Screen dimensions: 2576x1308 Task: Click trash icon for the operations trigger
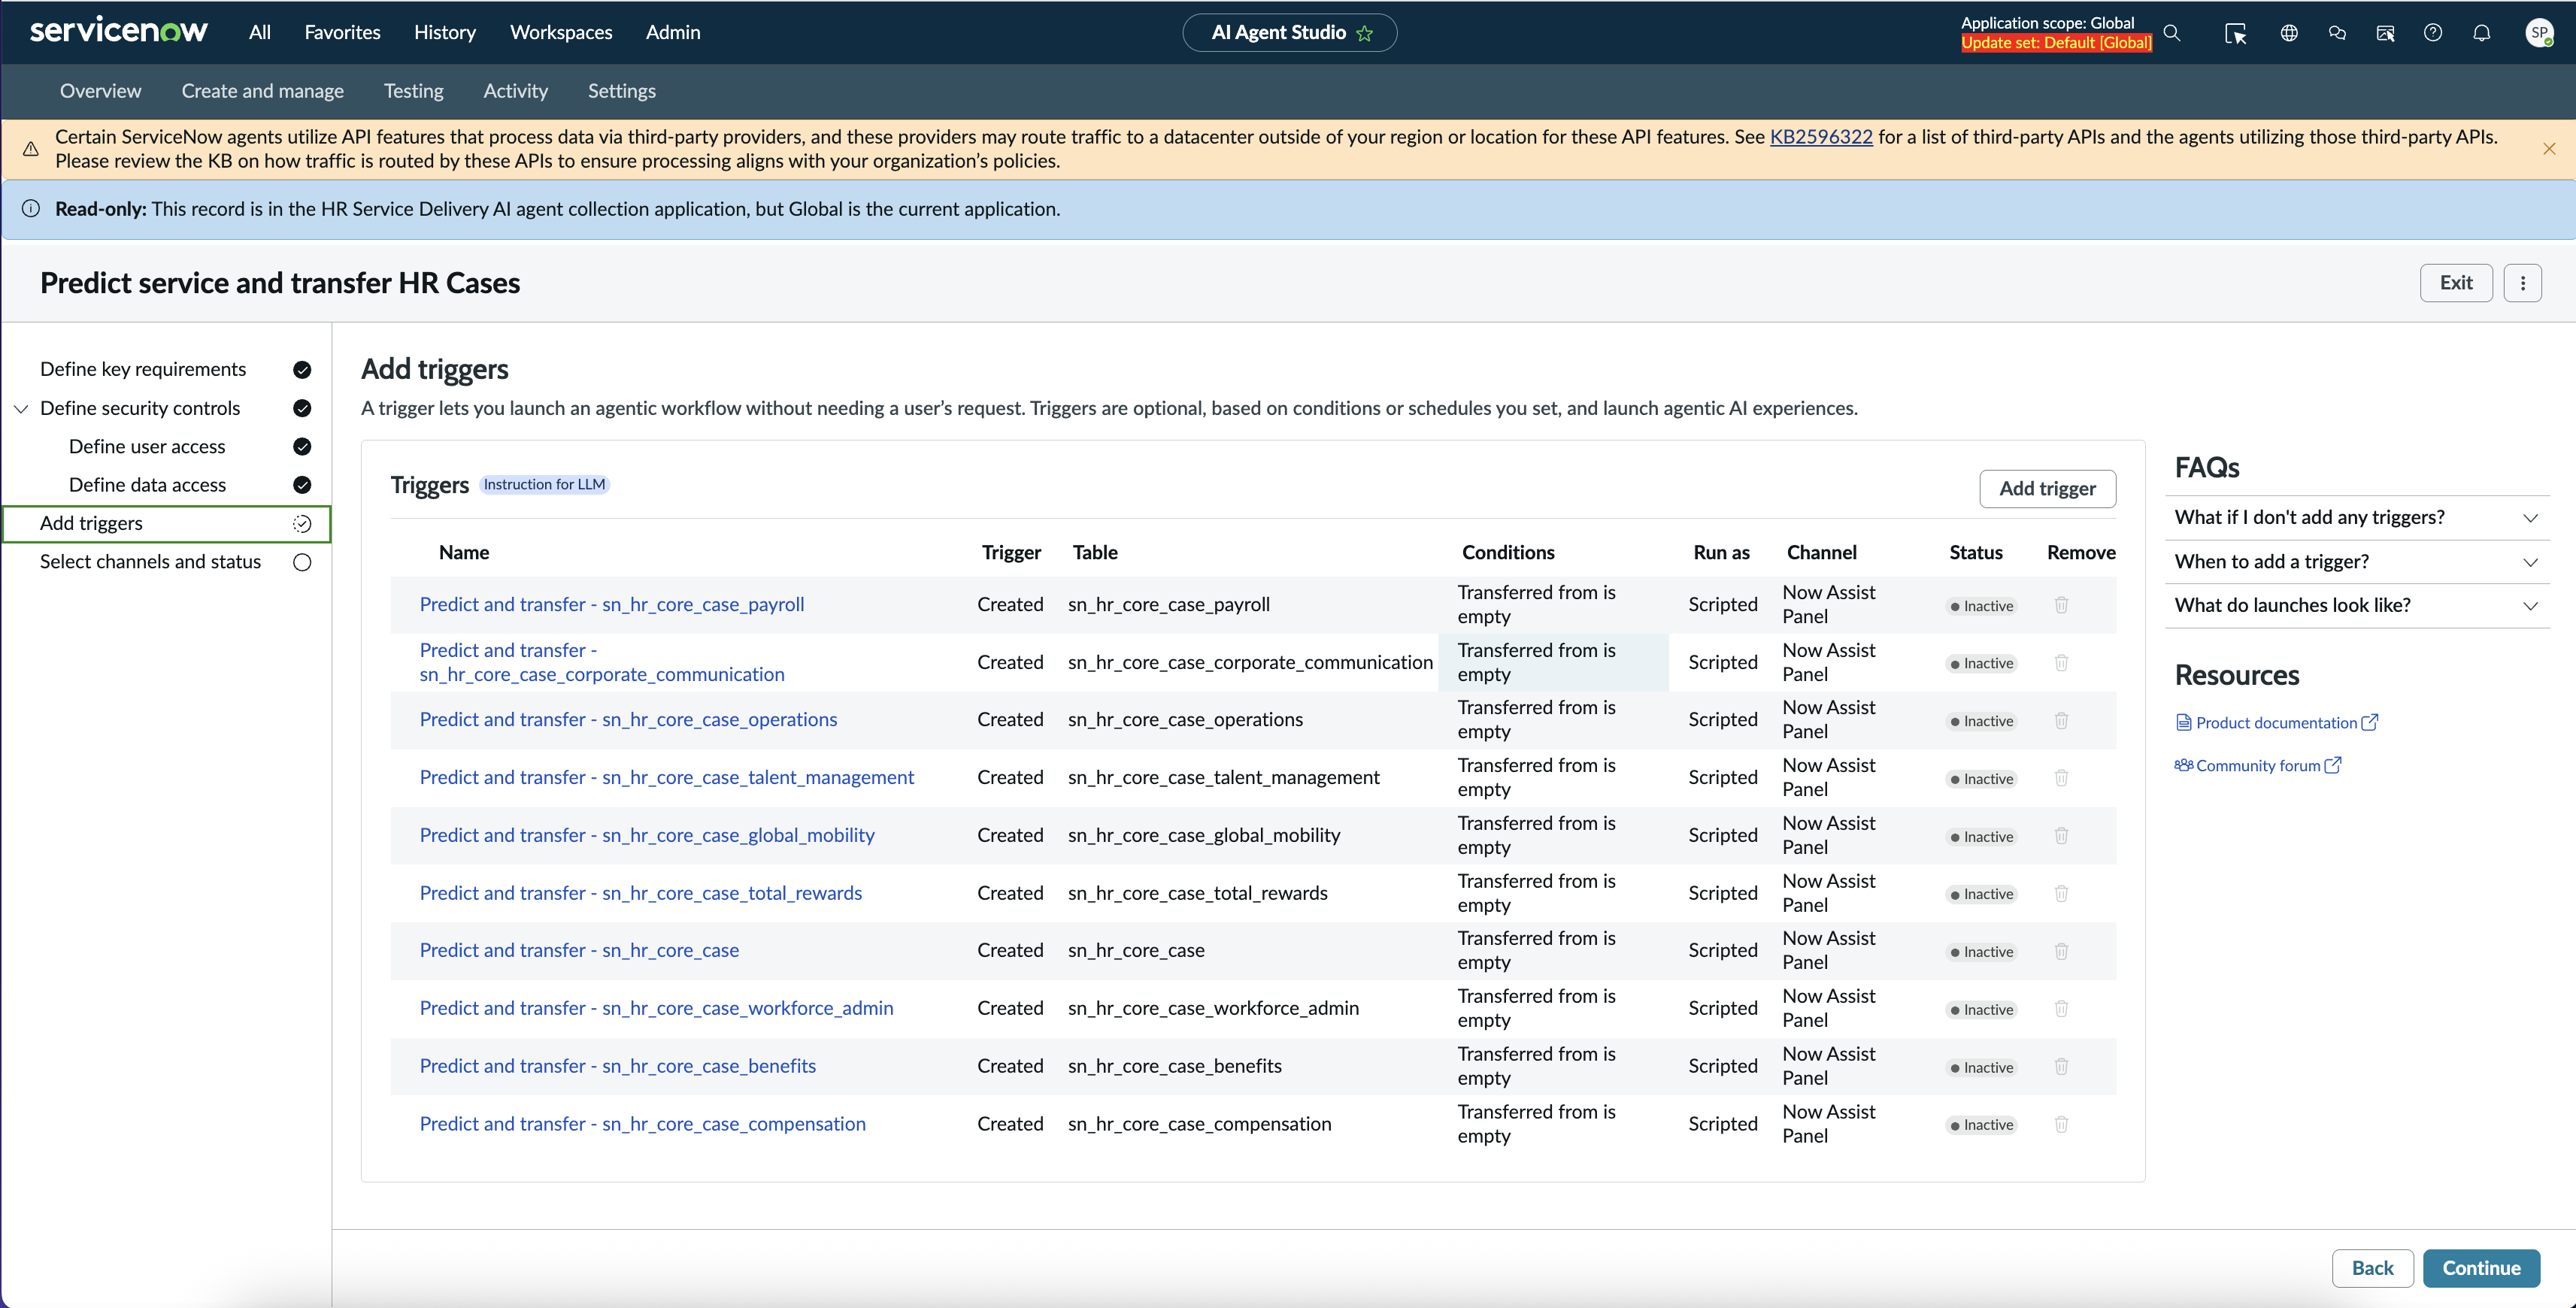(x=2061, y=720)
